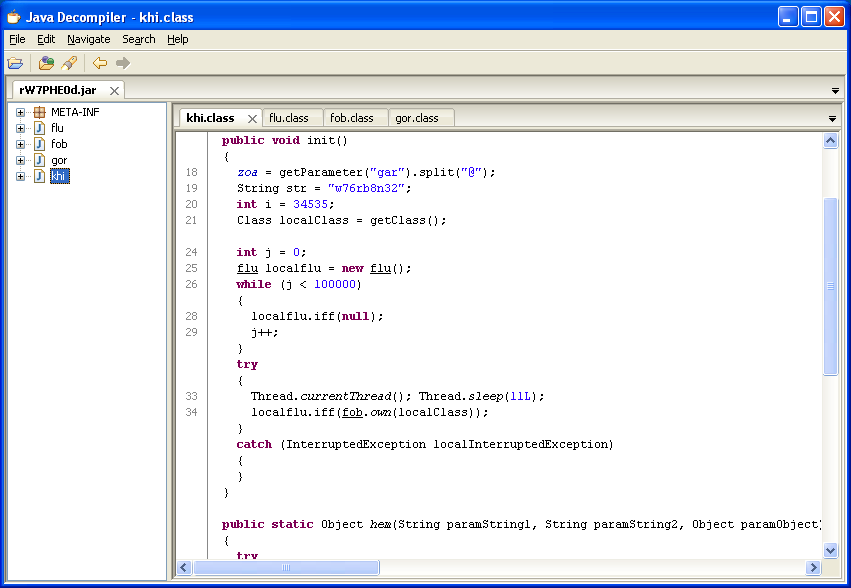Select the META-INF package icon in tree
The height and width of the screenshot is (588, 851).
[39, 112]
